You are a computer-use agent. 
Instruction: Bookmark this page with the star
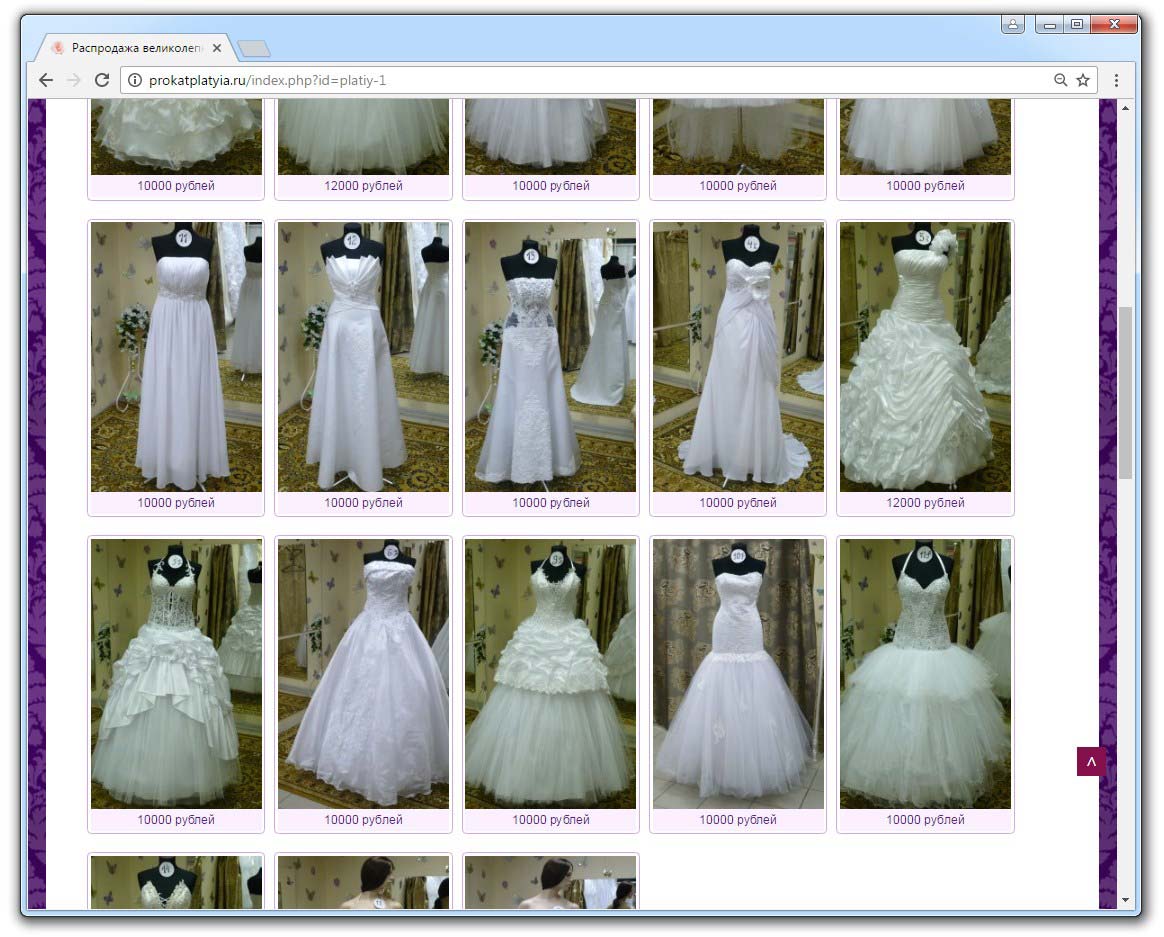(1083, 80)
